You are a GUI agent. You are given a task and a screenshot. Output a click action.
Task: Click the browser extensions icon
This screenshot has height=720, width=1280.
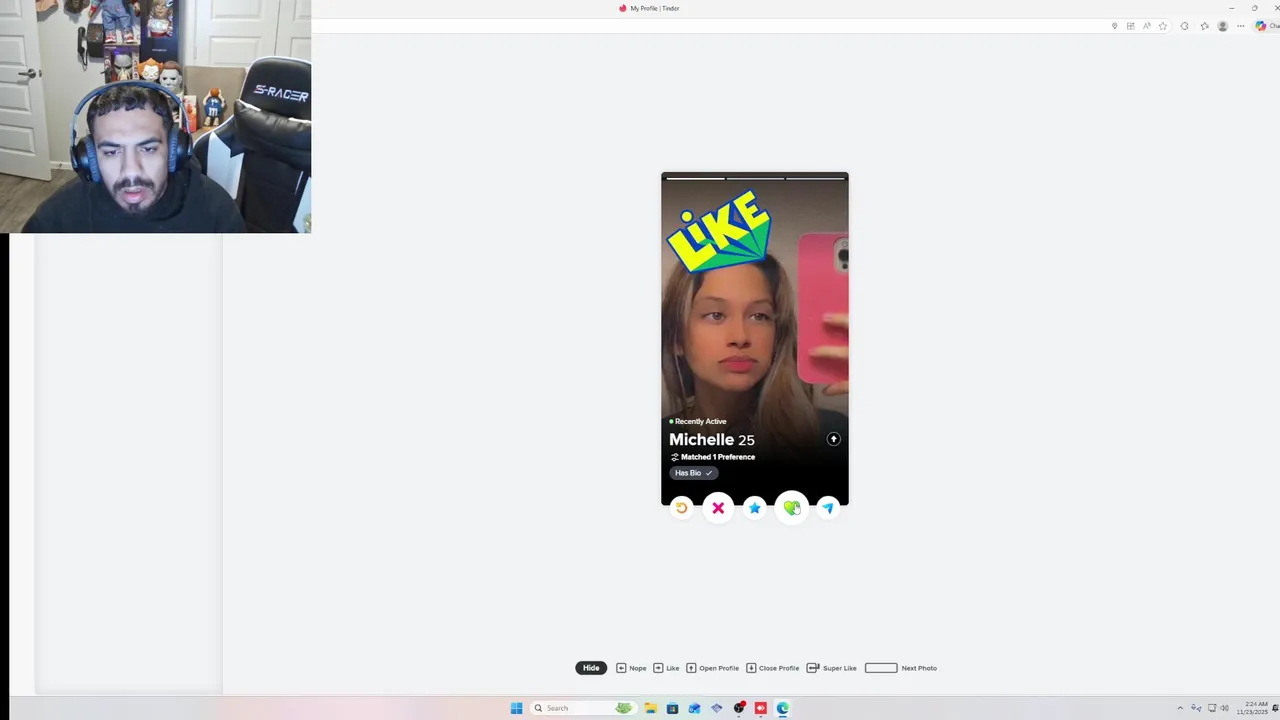(x=1184, y=26)
